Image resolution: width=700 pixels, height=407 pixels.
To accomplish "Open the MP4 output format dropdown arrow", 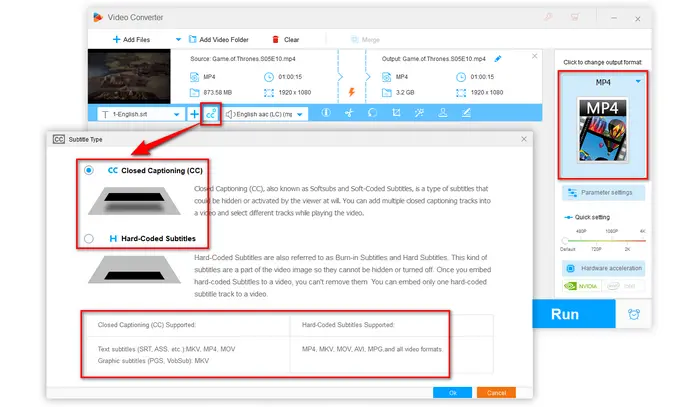I will 638,82.
